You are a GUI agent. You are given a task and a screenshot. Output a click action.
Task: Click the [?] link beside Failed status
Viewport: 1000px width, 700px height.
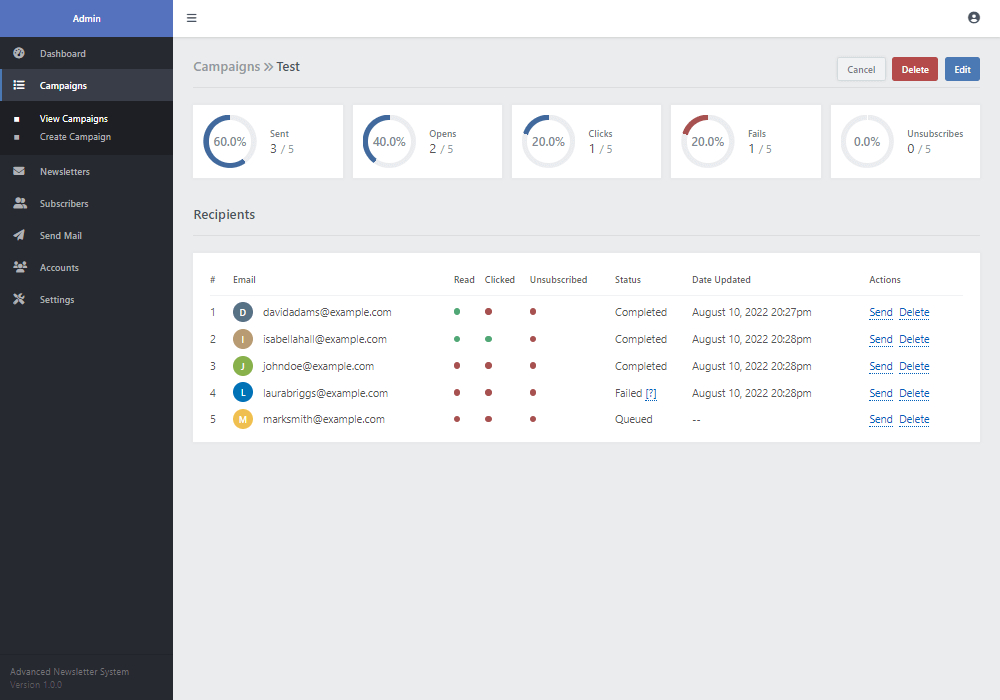[651, 393]
